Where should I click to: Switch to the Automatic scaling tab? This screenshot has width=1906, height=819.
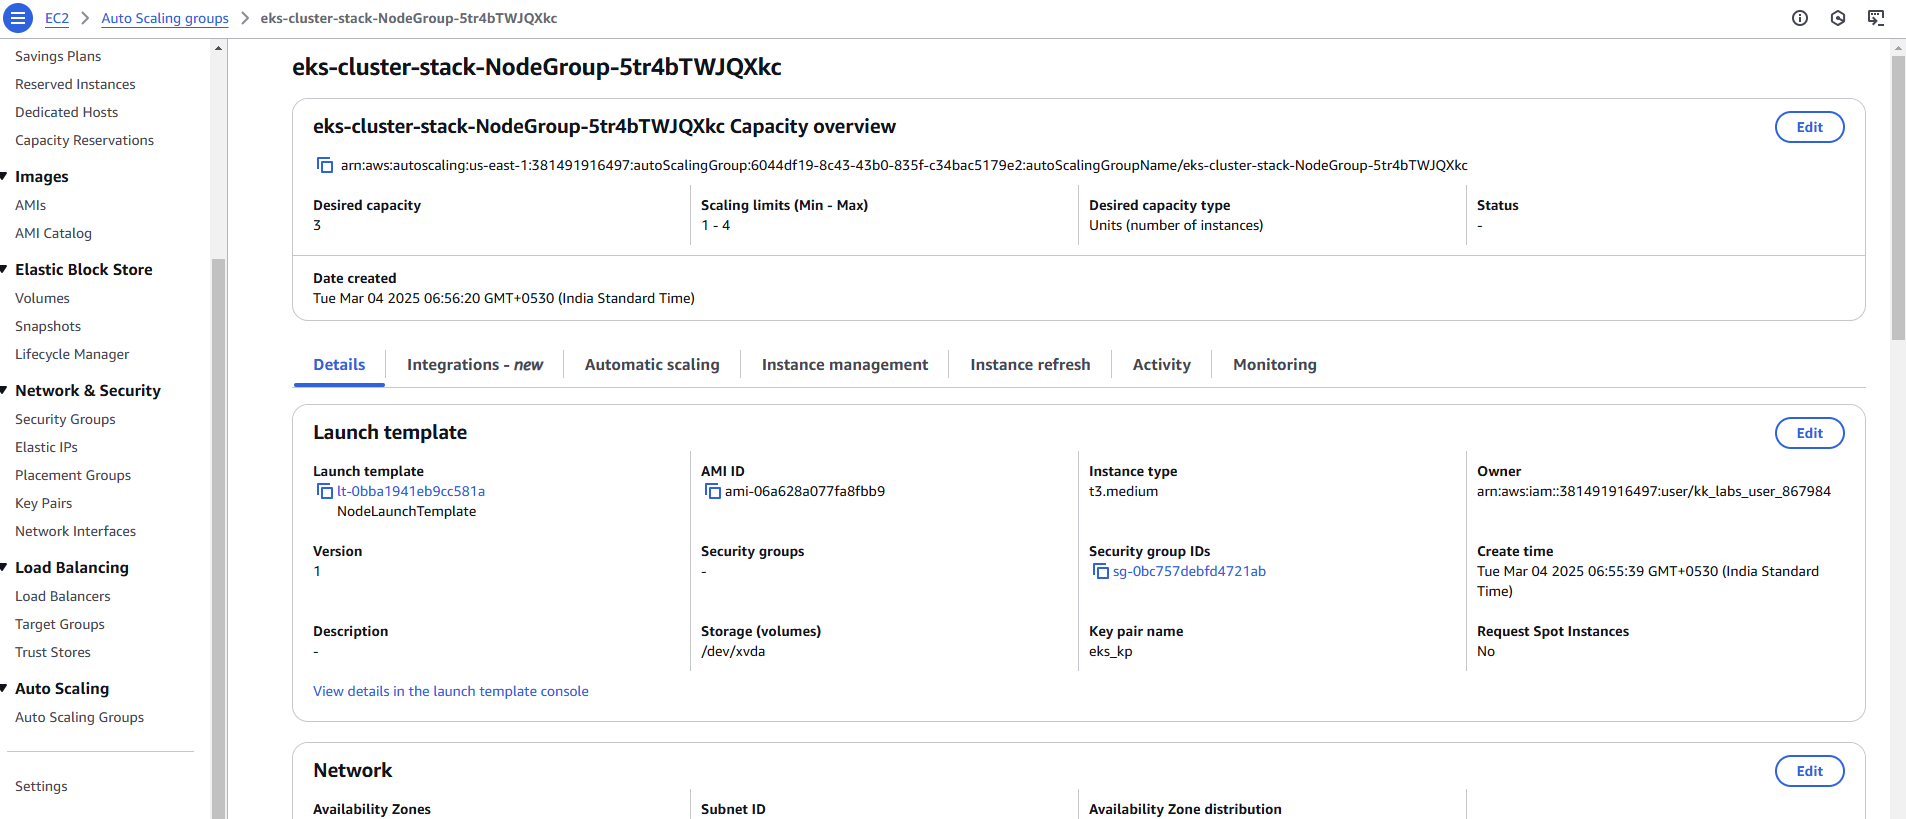click(652, 365)
